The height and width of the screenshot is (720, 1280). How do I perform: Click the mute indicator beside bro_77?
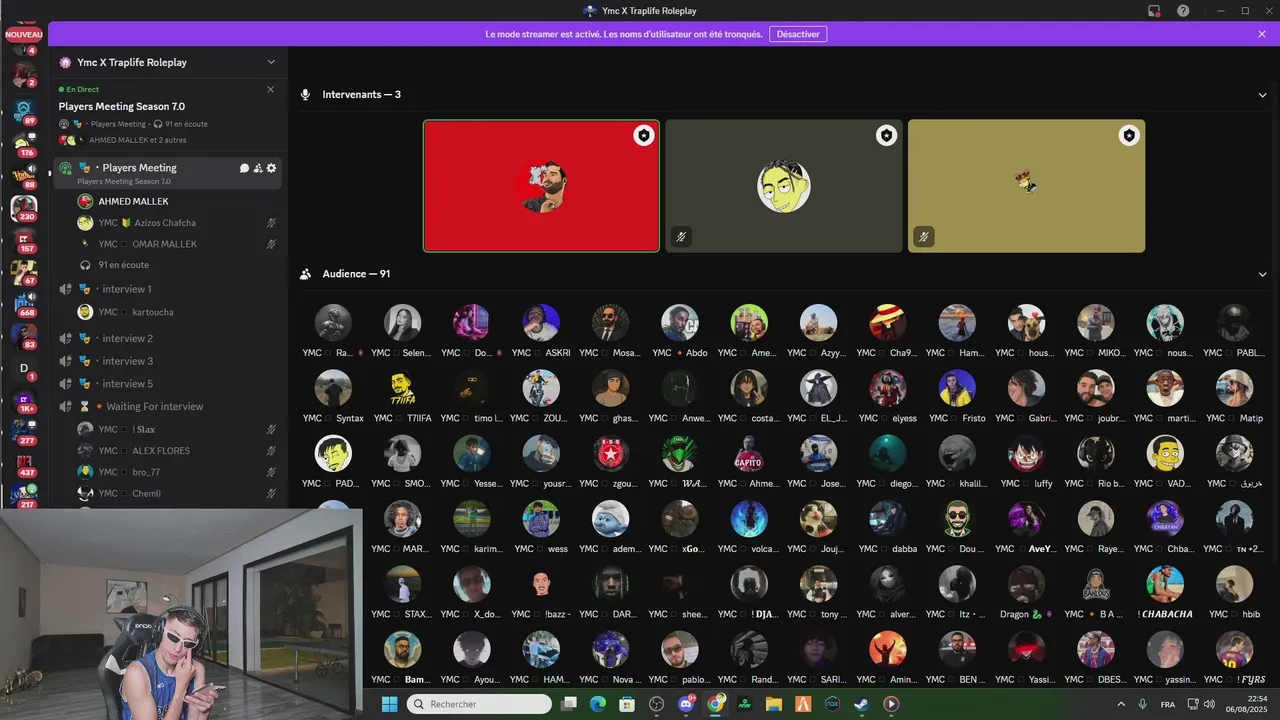coord(271,472)
